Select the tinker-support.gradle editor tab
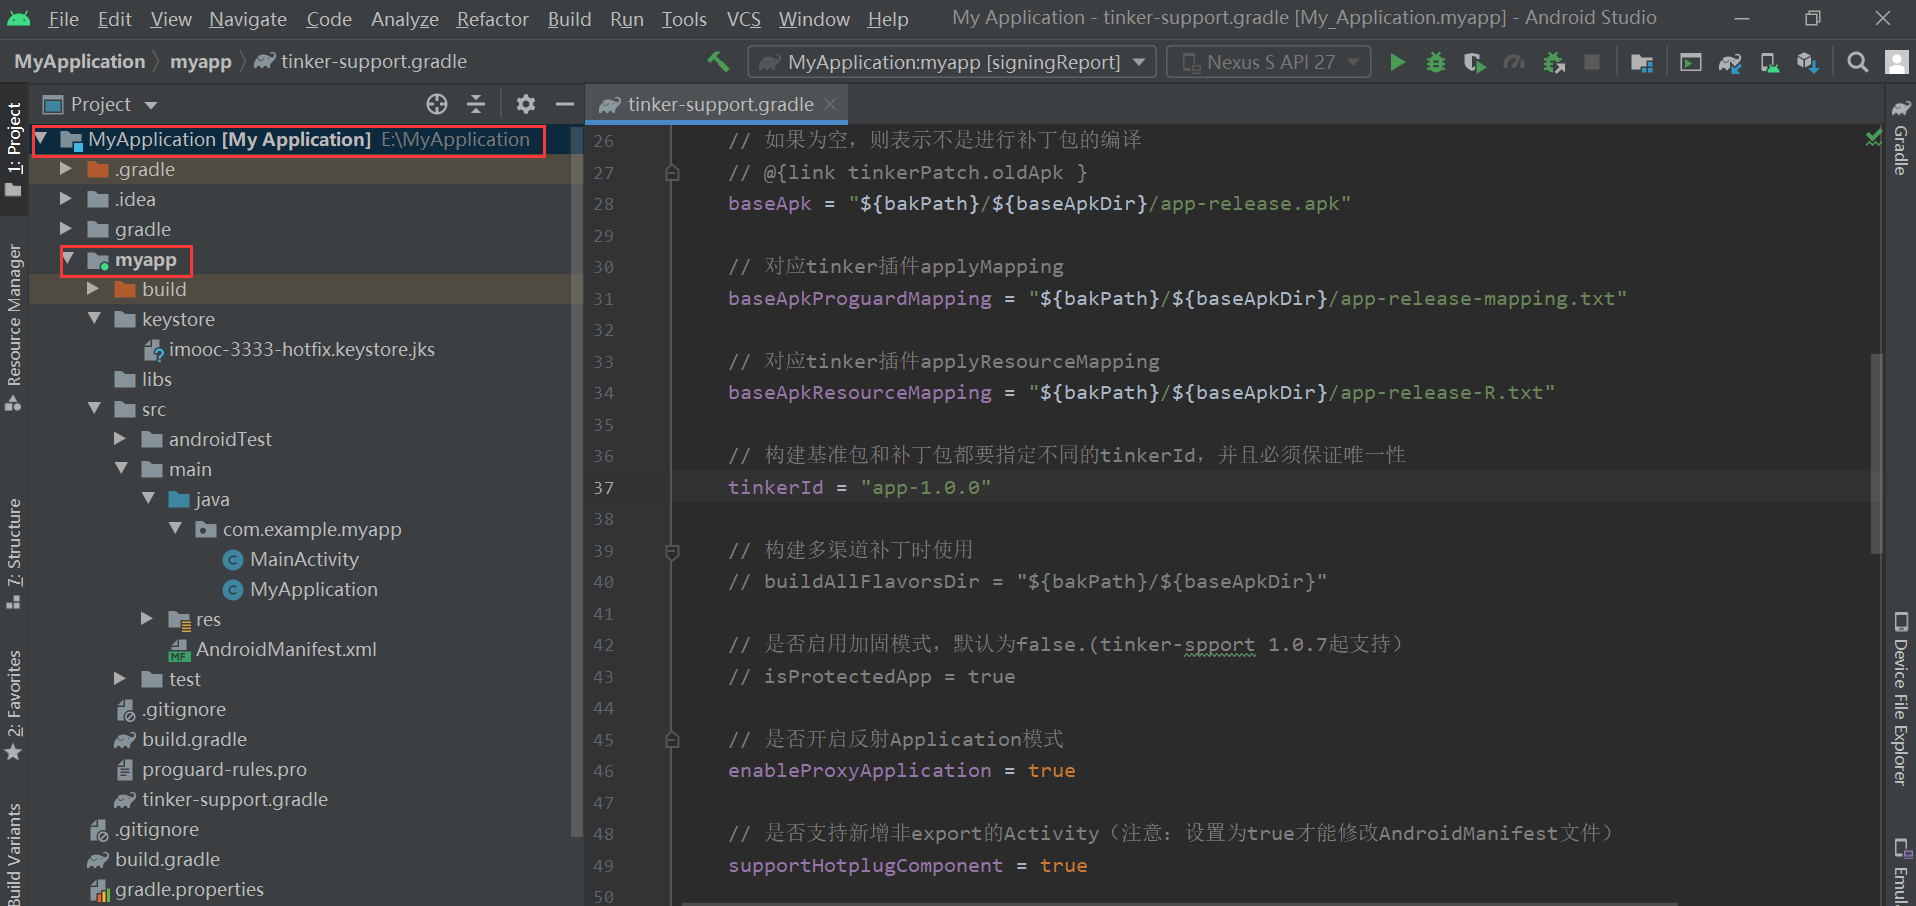The width and height of the screenshot is (1916, 906). [x=718, y=104]
